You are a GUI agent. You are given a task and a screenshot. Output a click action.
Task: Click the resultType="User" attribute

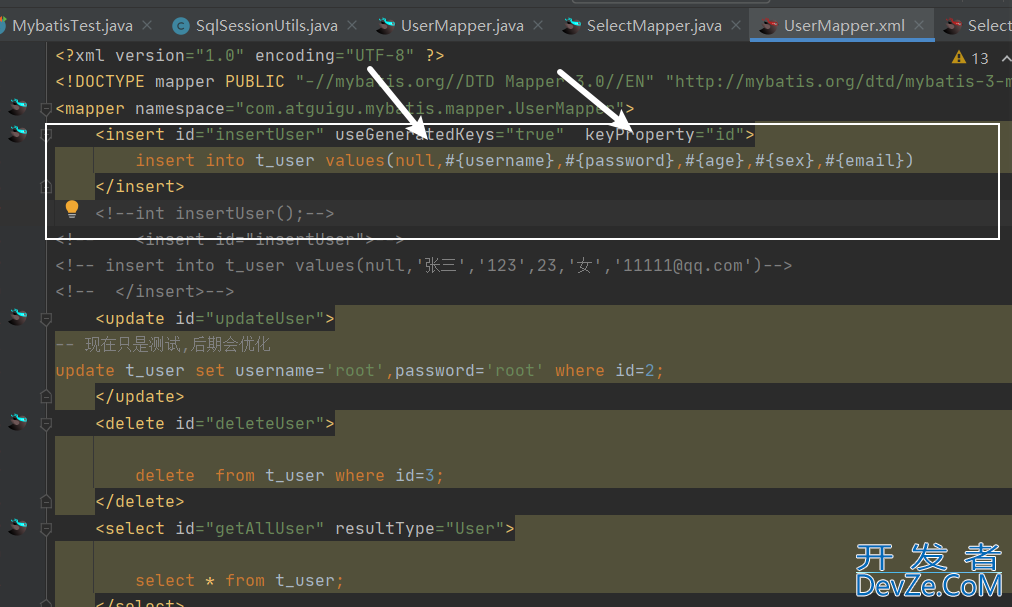(x=420, y=529)
